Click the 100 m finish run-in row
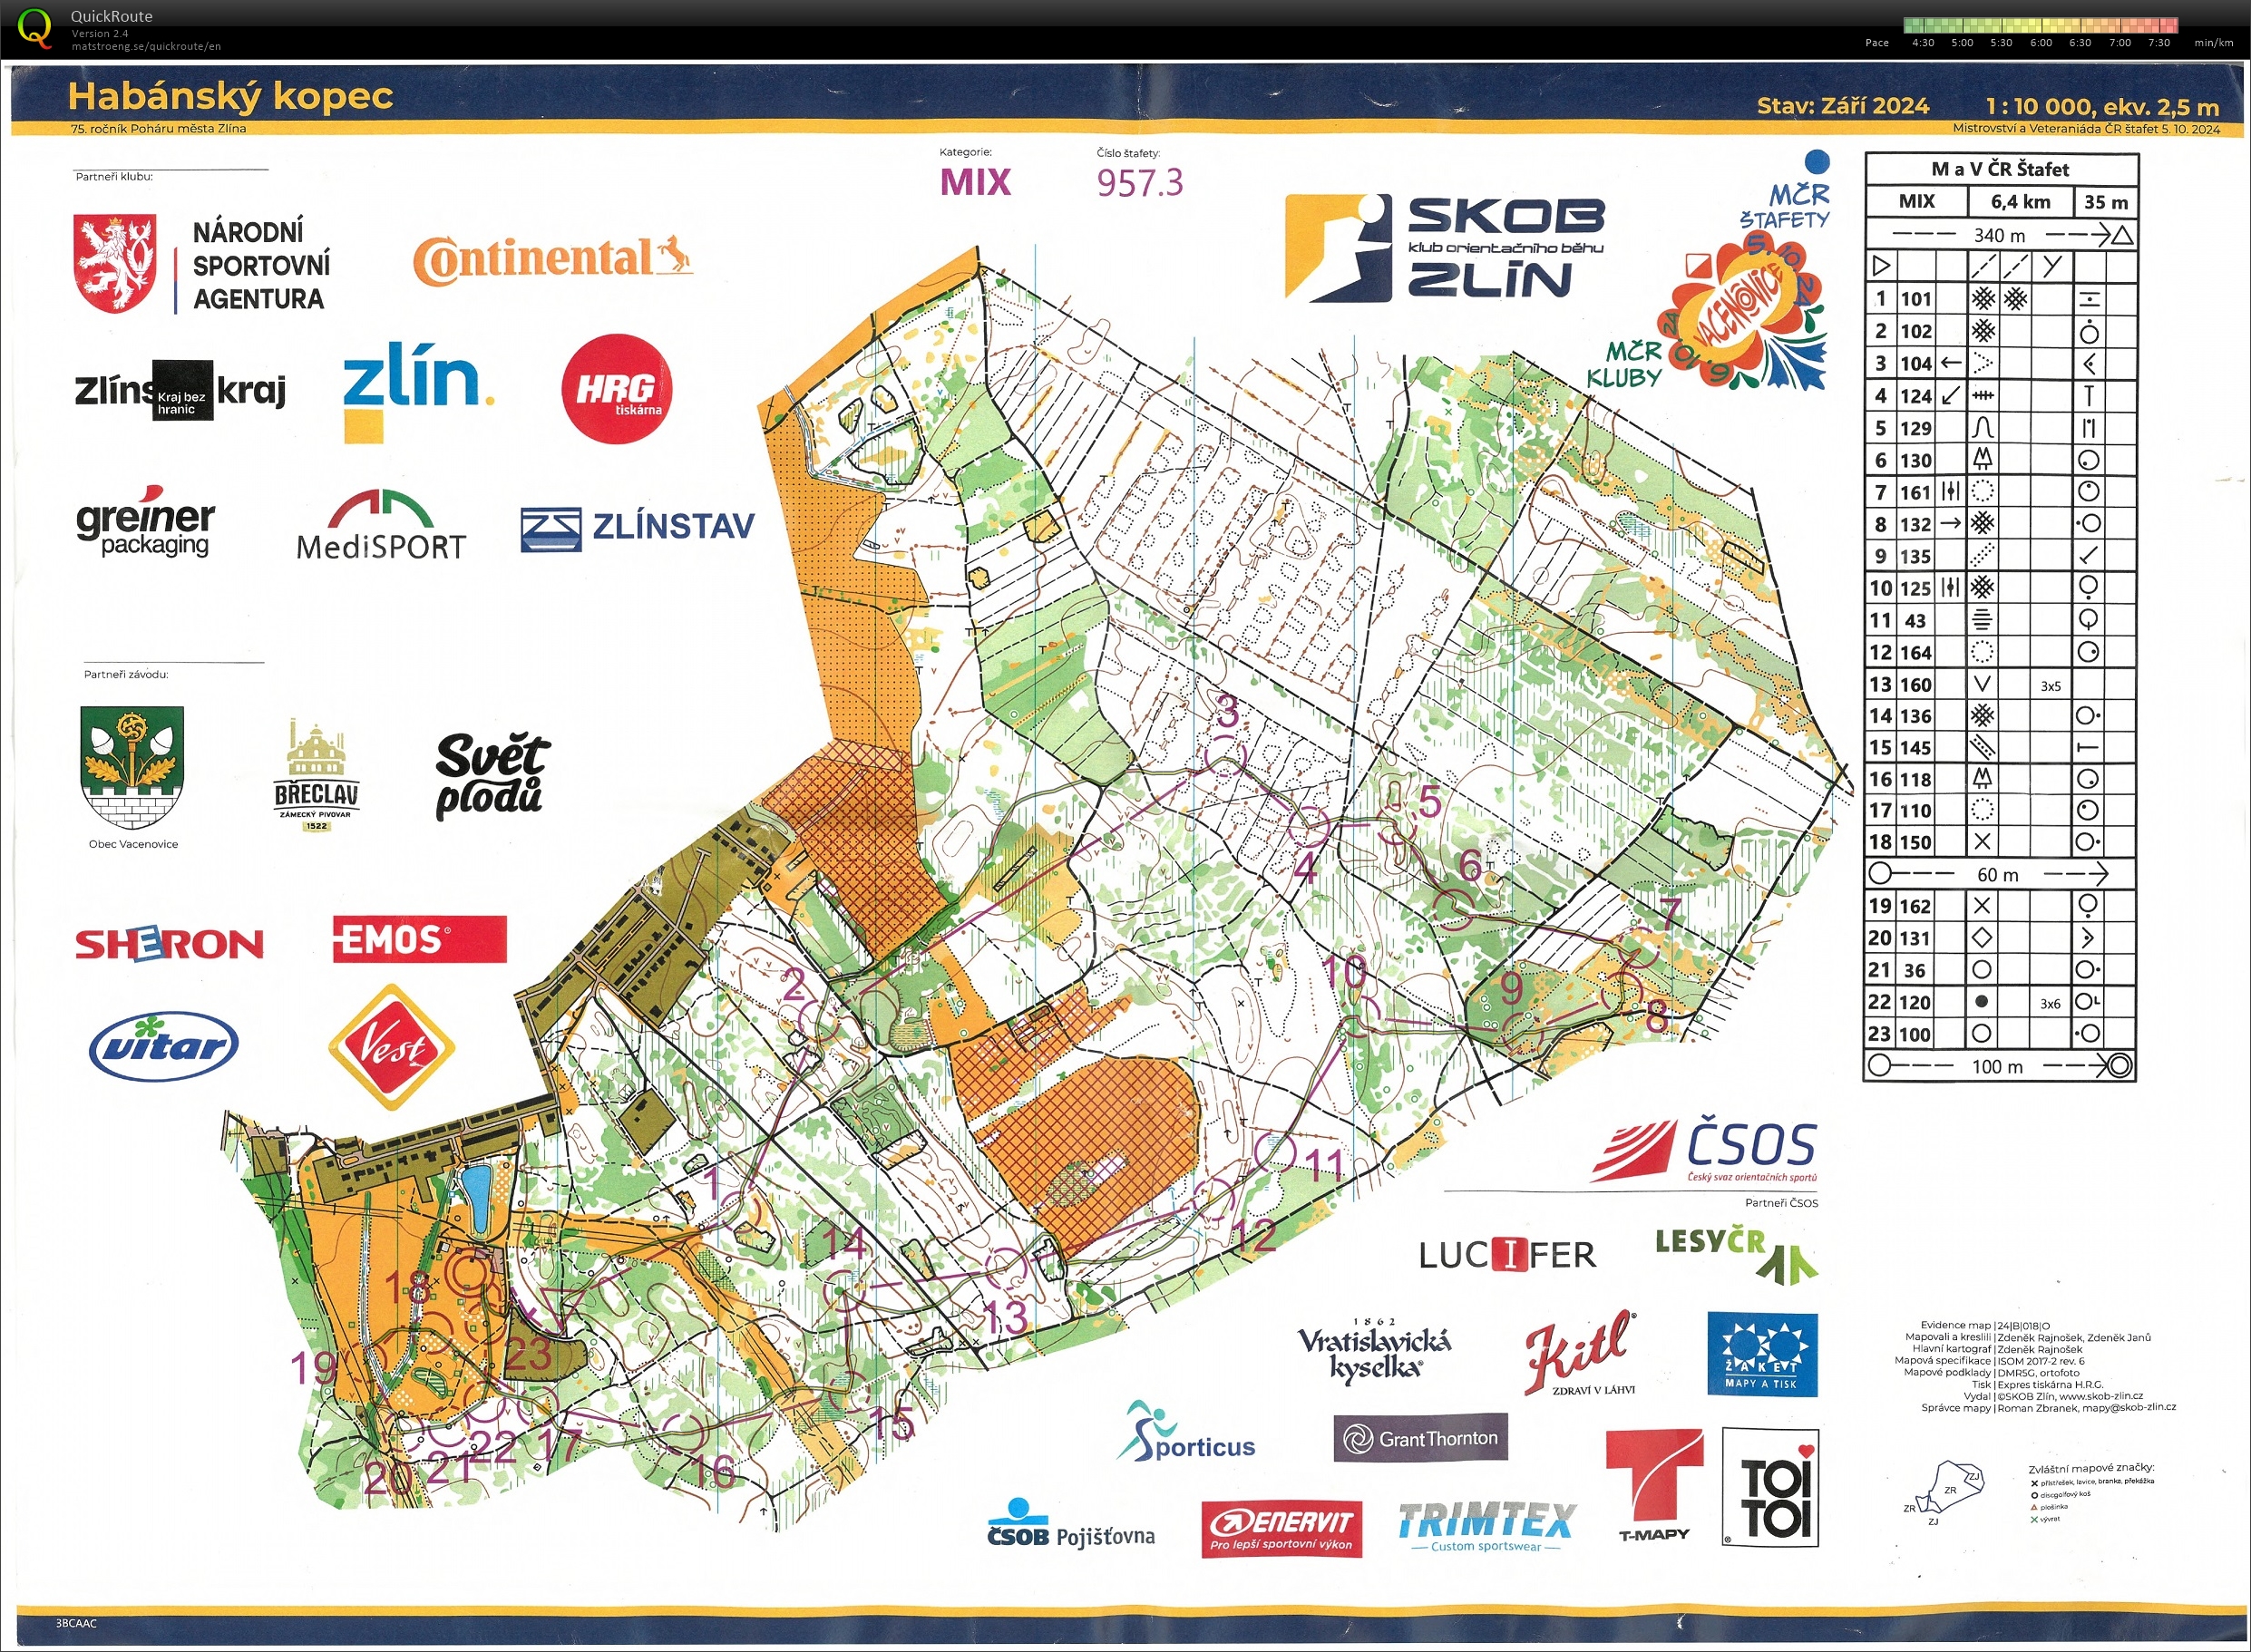 2000,1066
